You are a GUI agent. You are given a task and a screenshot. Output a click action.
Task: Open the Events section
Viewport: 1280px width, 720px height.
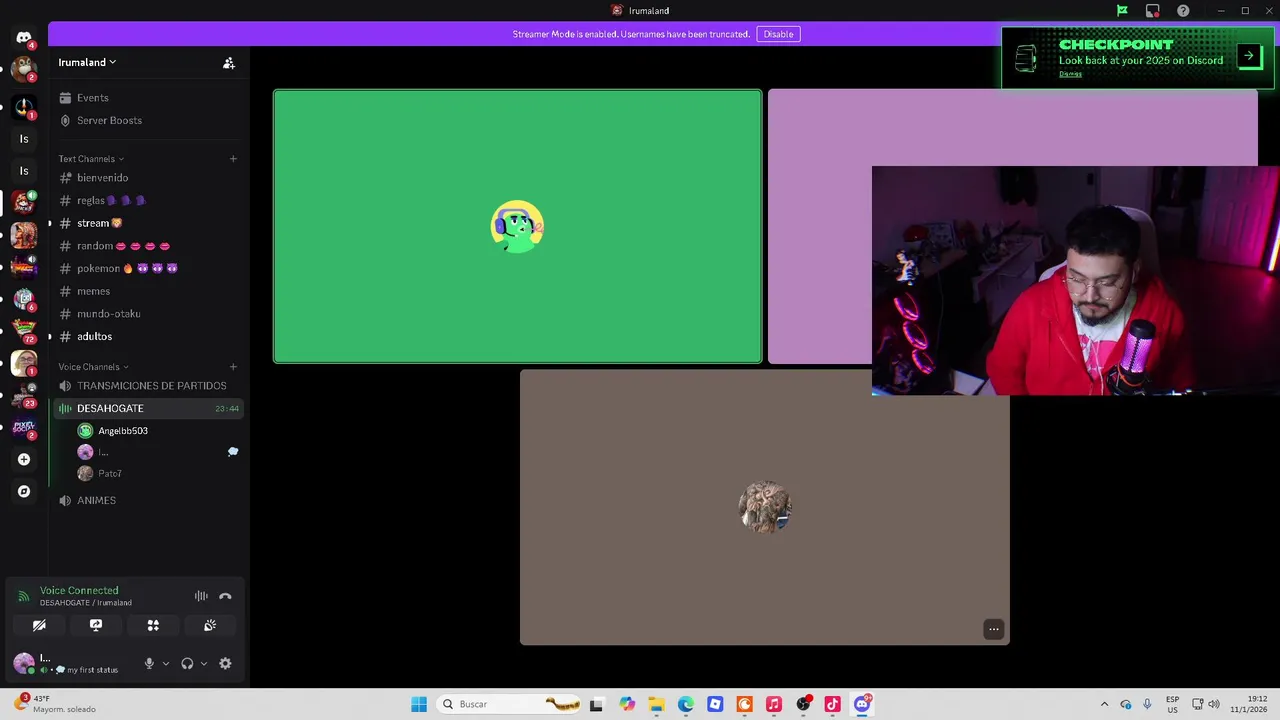pos(150,98)
